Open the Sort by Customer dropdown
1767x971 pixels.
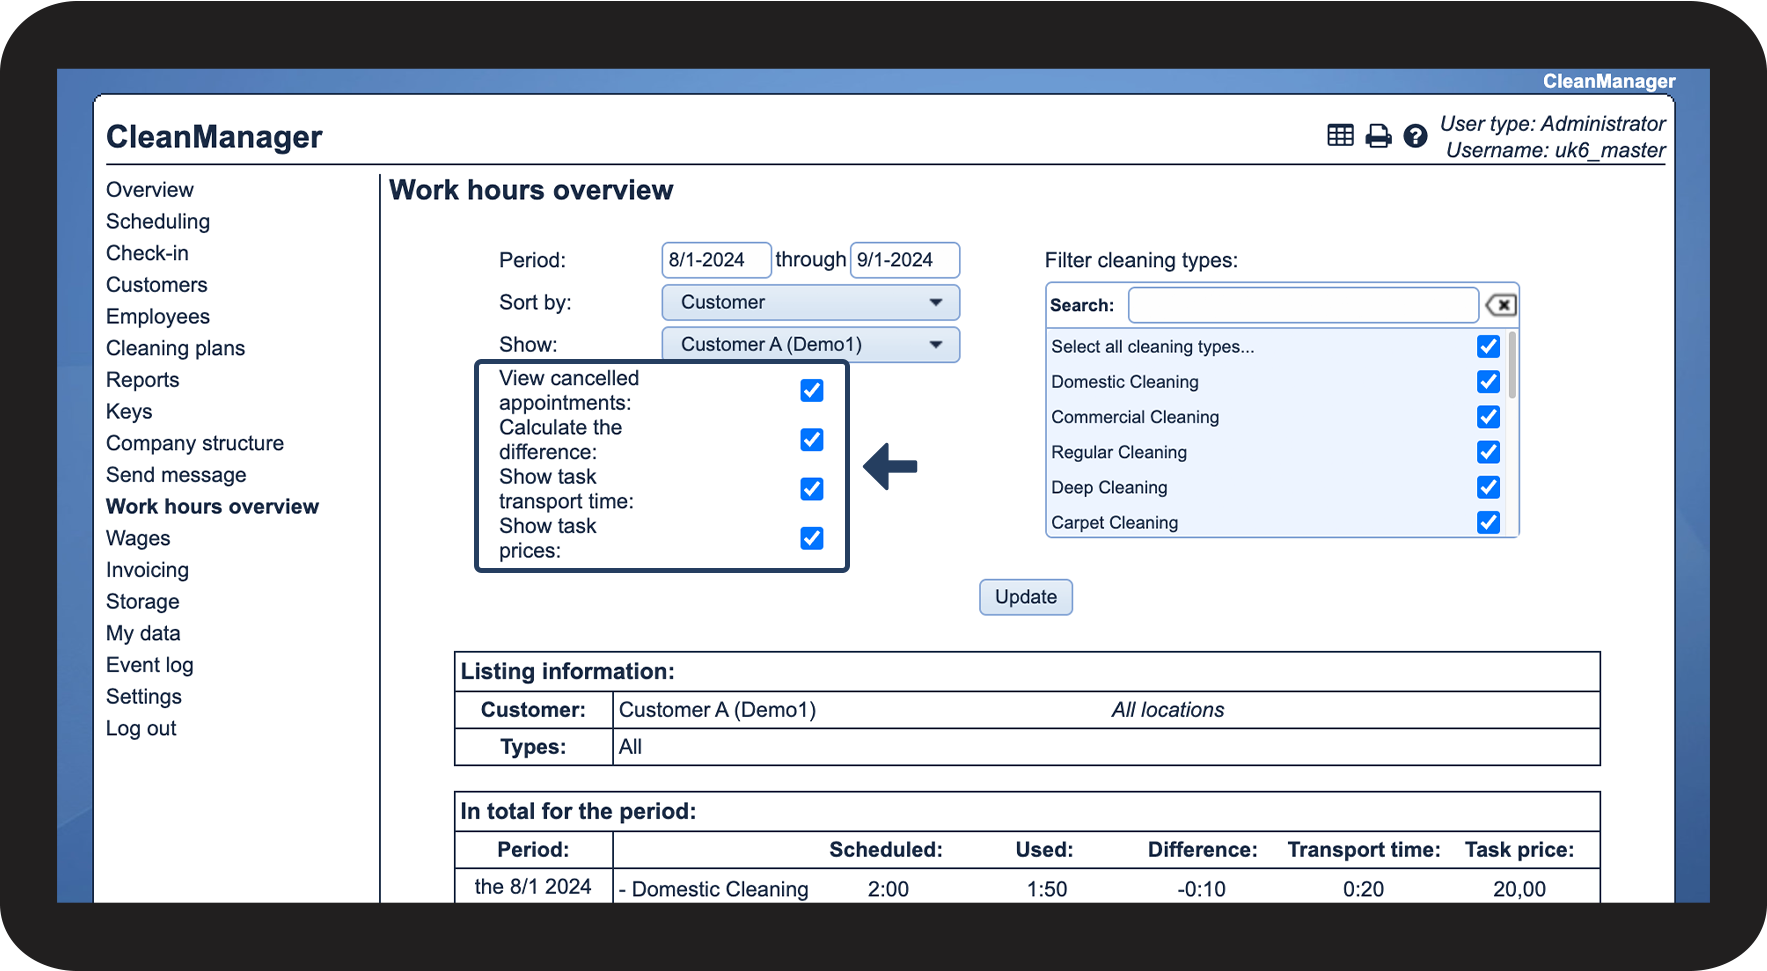coord(810,303)
